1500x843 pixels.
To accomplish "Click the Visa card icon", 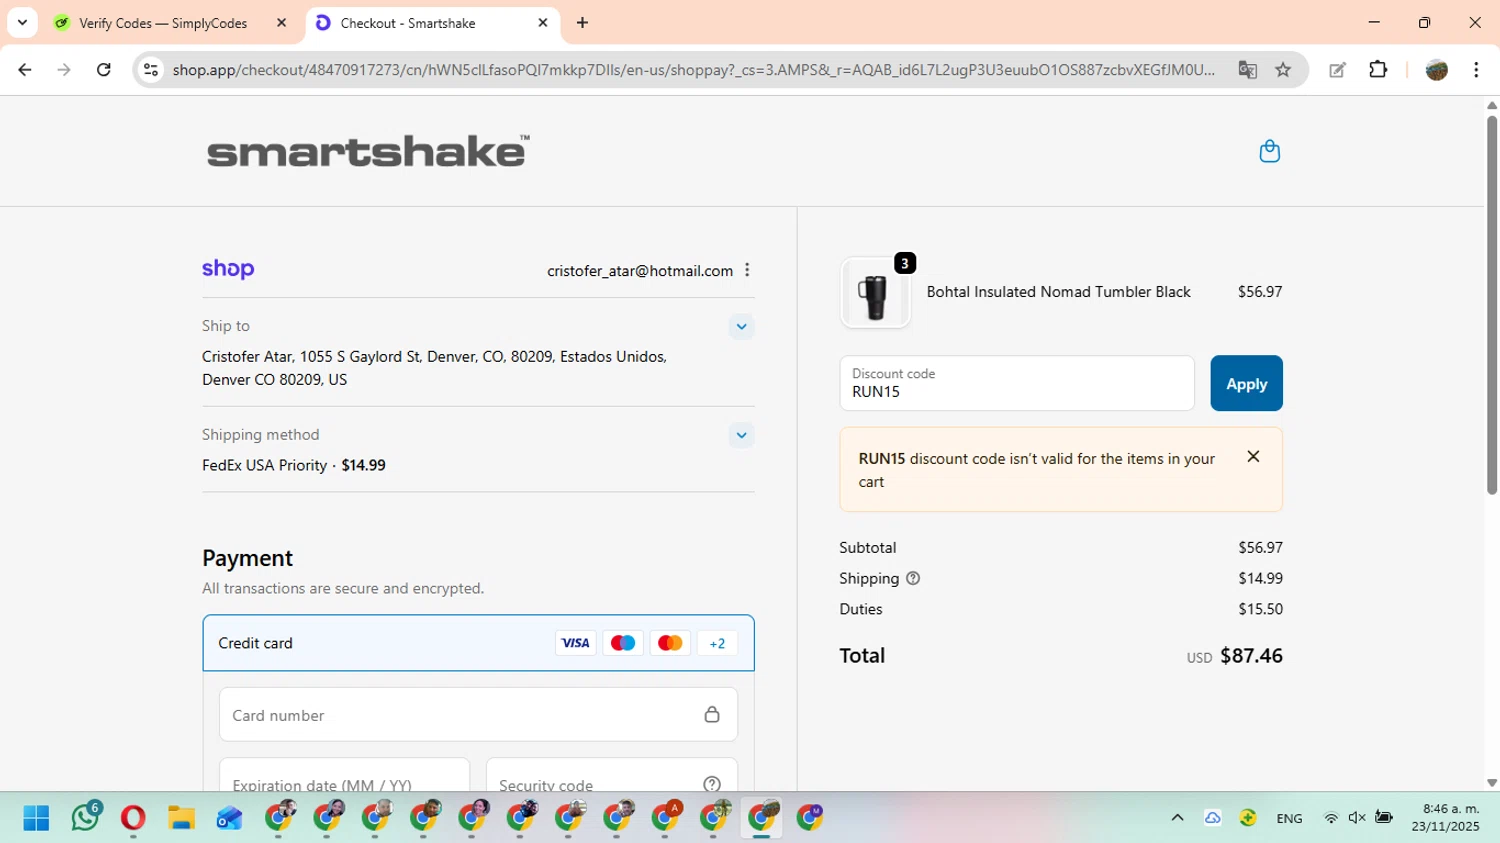I will click(575, 643).
